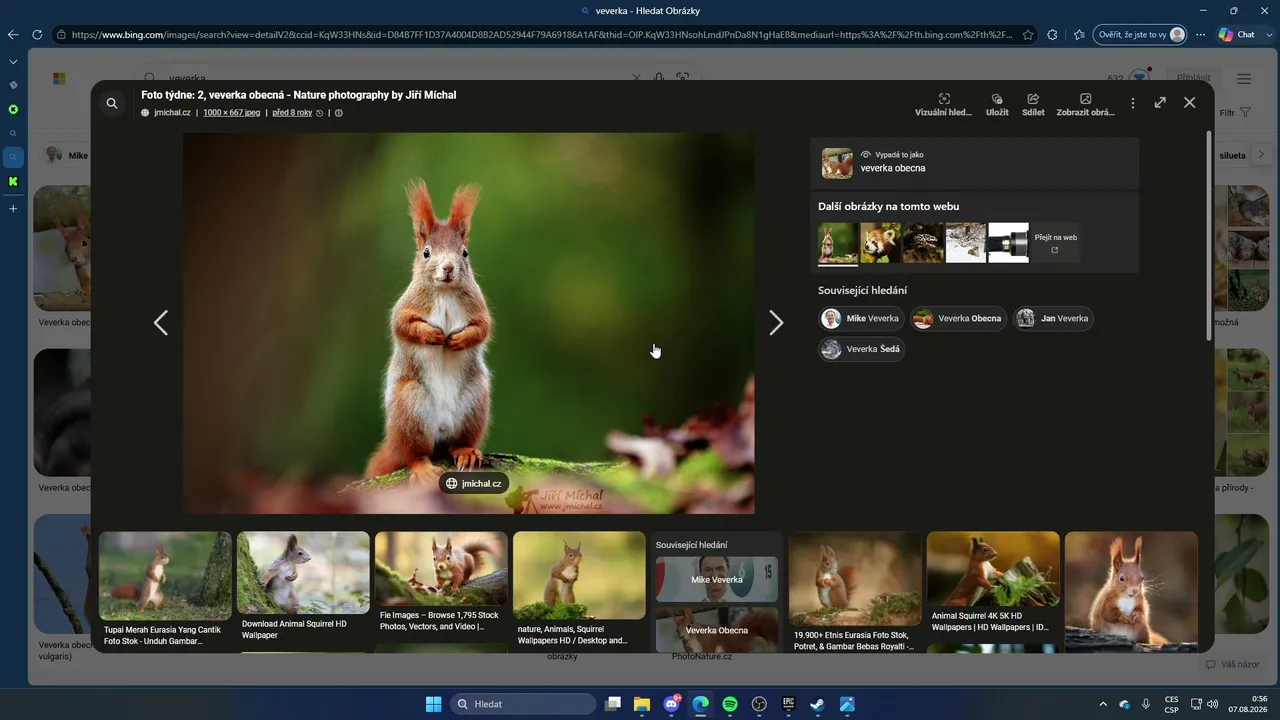The height and width of the screenshot is (720, 1280).
Task: Click the search magnifier in the image viewer
Action: coord(112,103)
